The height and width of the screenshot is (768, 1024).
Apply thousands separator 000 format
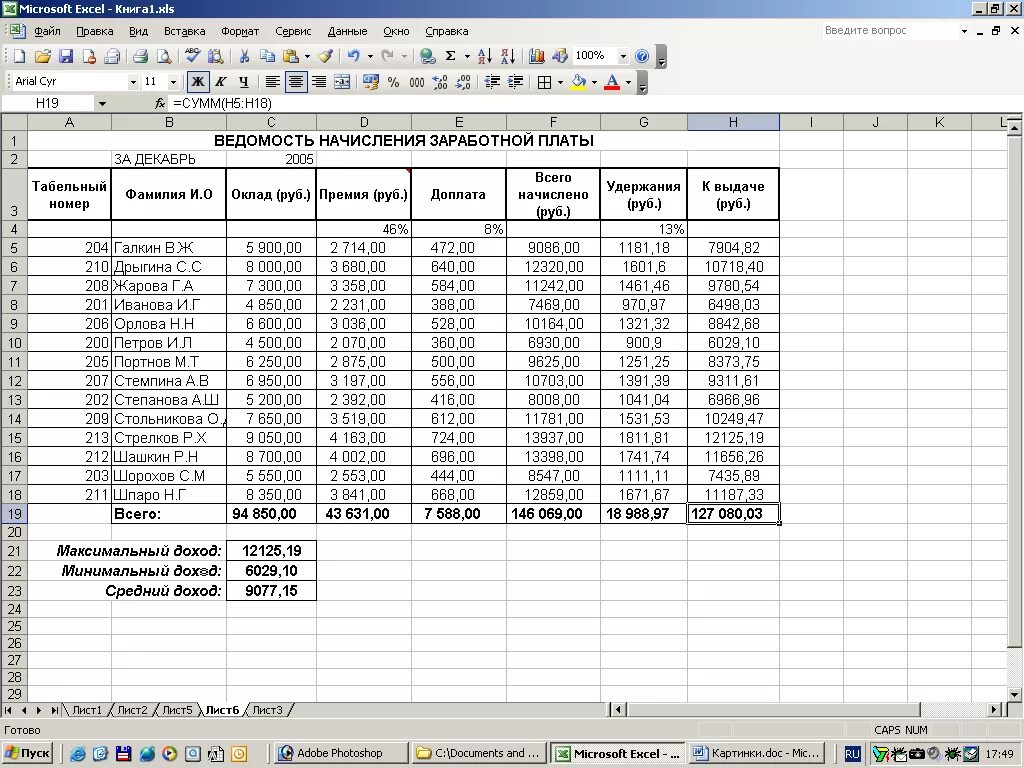(417, 82)
